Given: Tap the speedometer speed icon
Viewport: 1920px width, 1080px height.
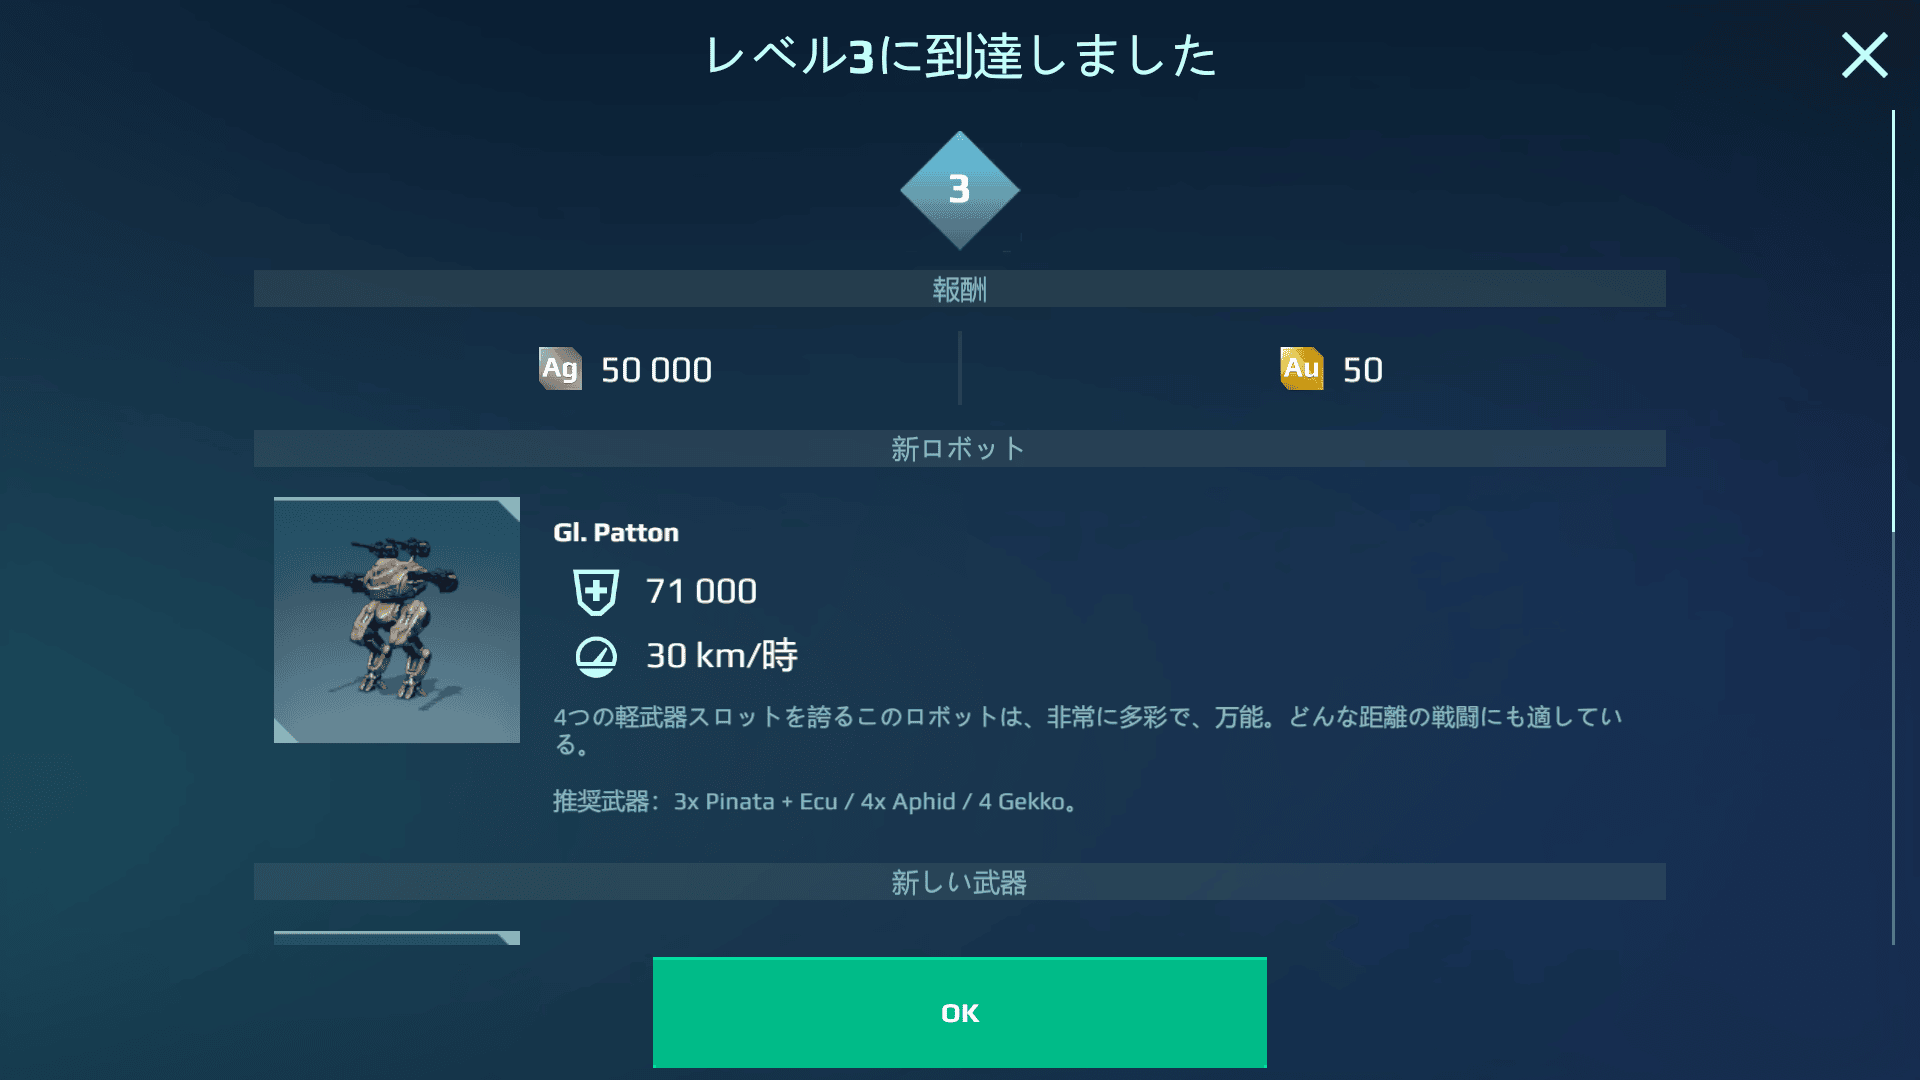Looking at the screenshot, I should click(596, 656).
